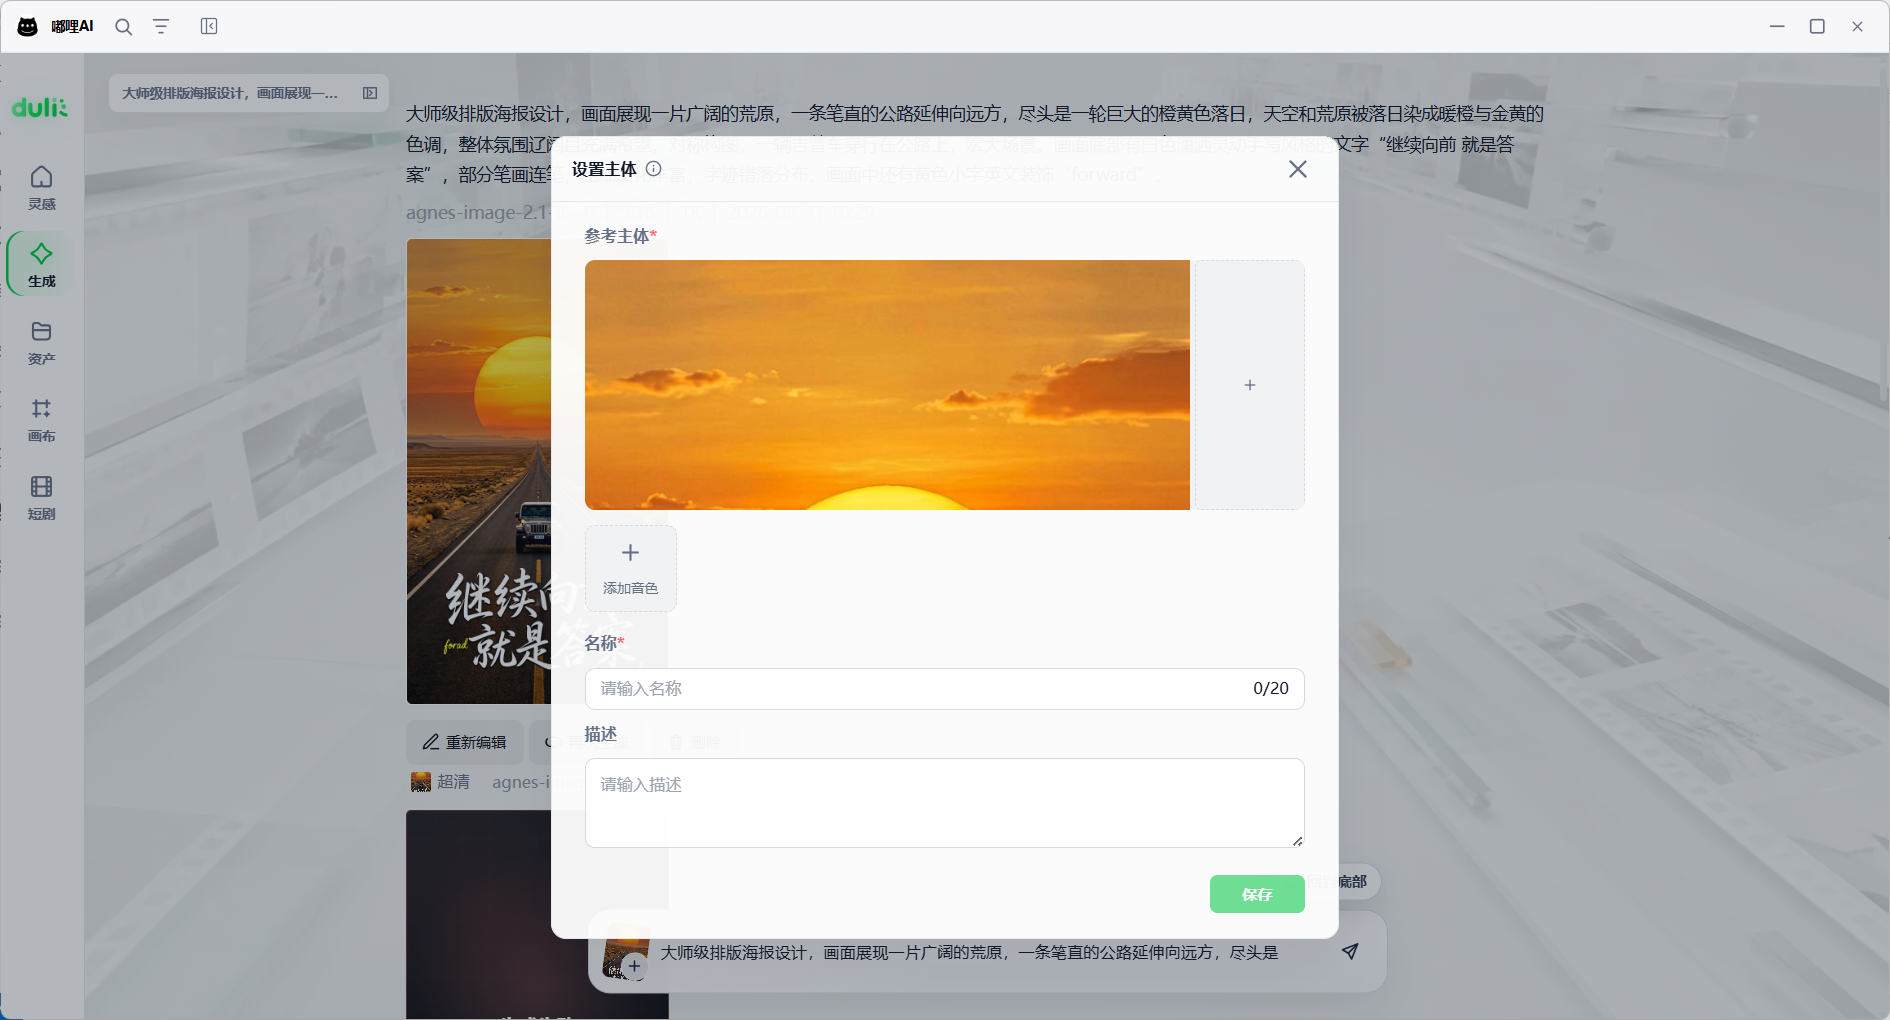Open the generated road poster image
This screenshot has height=1020, width=1890.
479,471
